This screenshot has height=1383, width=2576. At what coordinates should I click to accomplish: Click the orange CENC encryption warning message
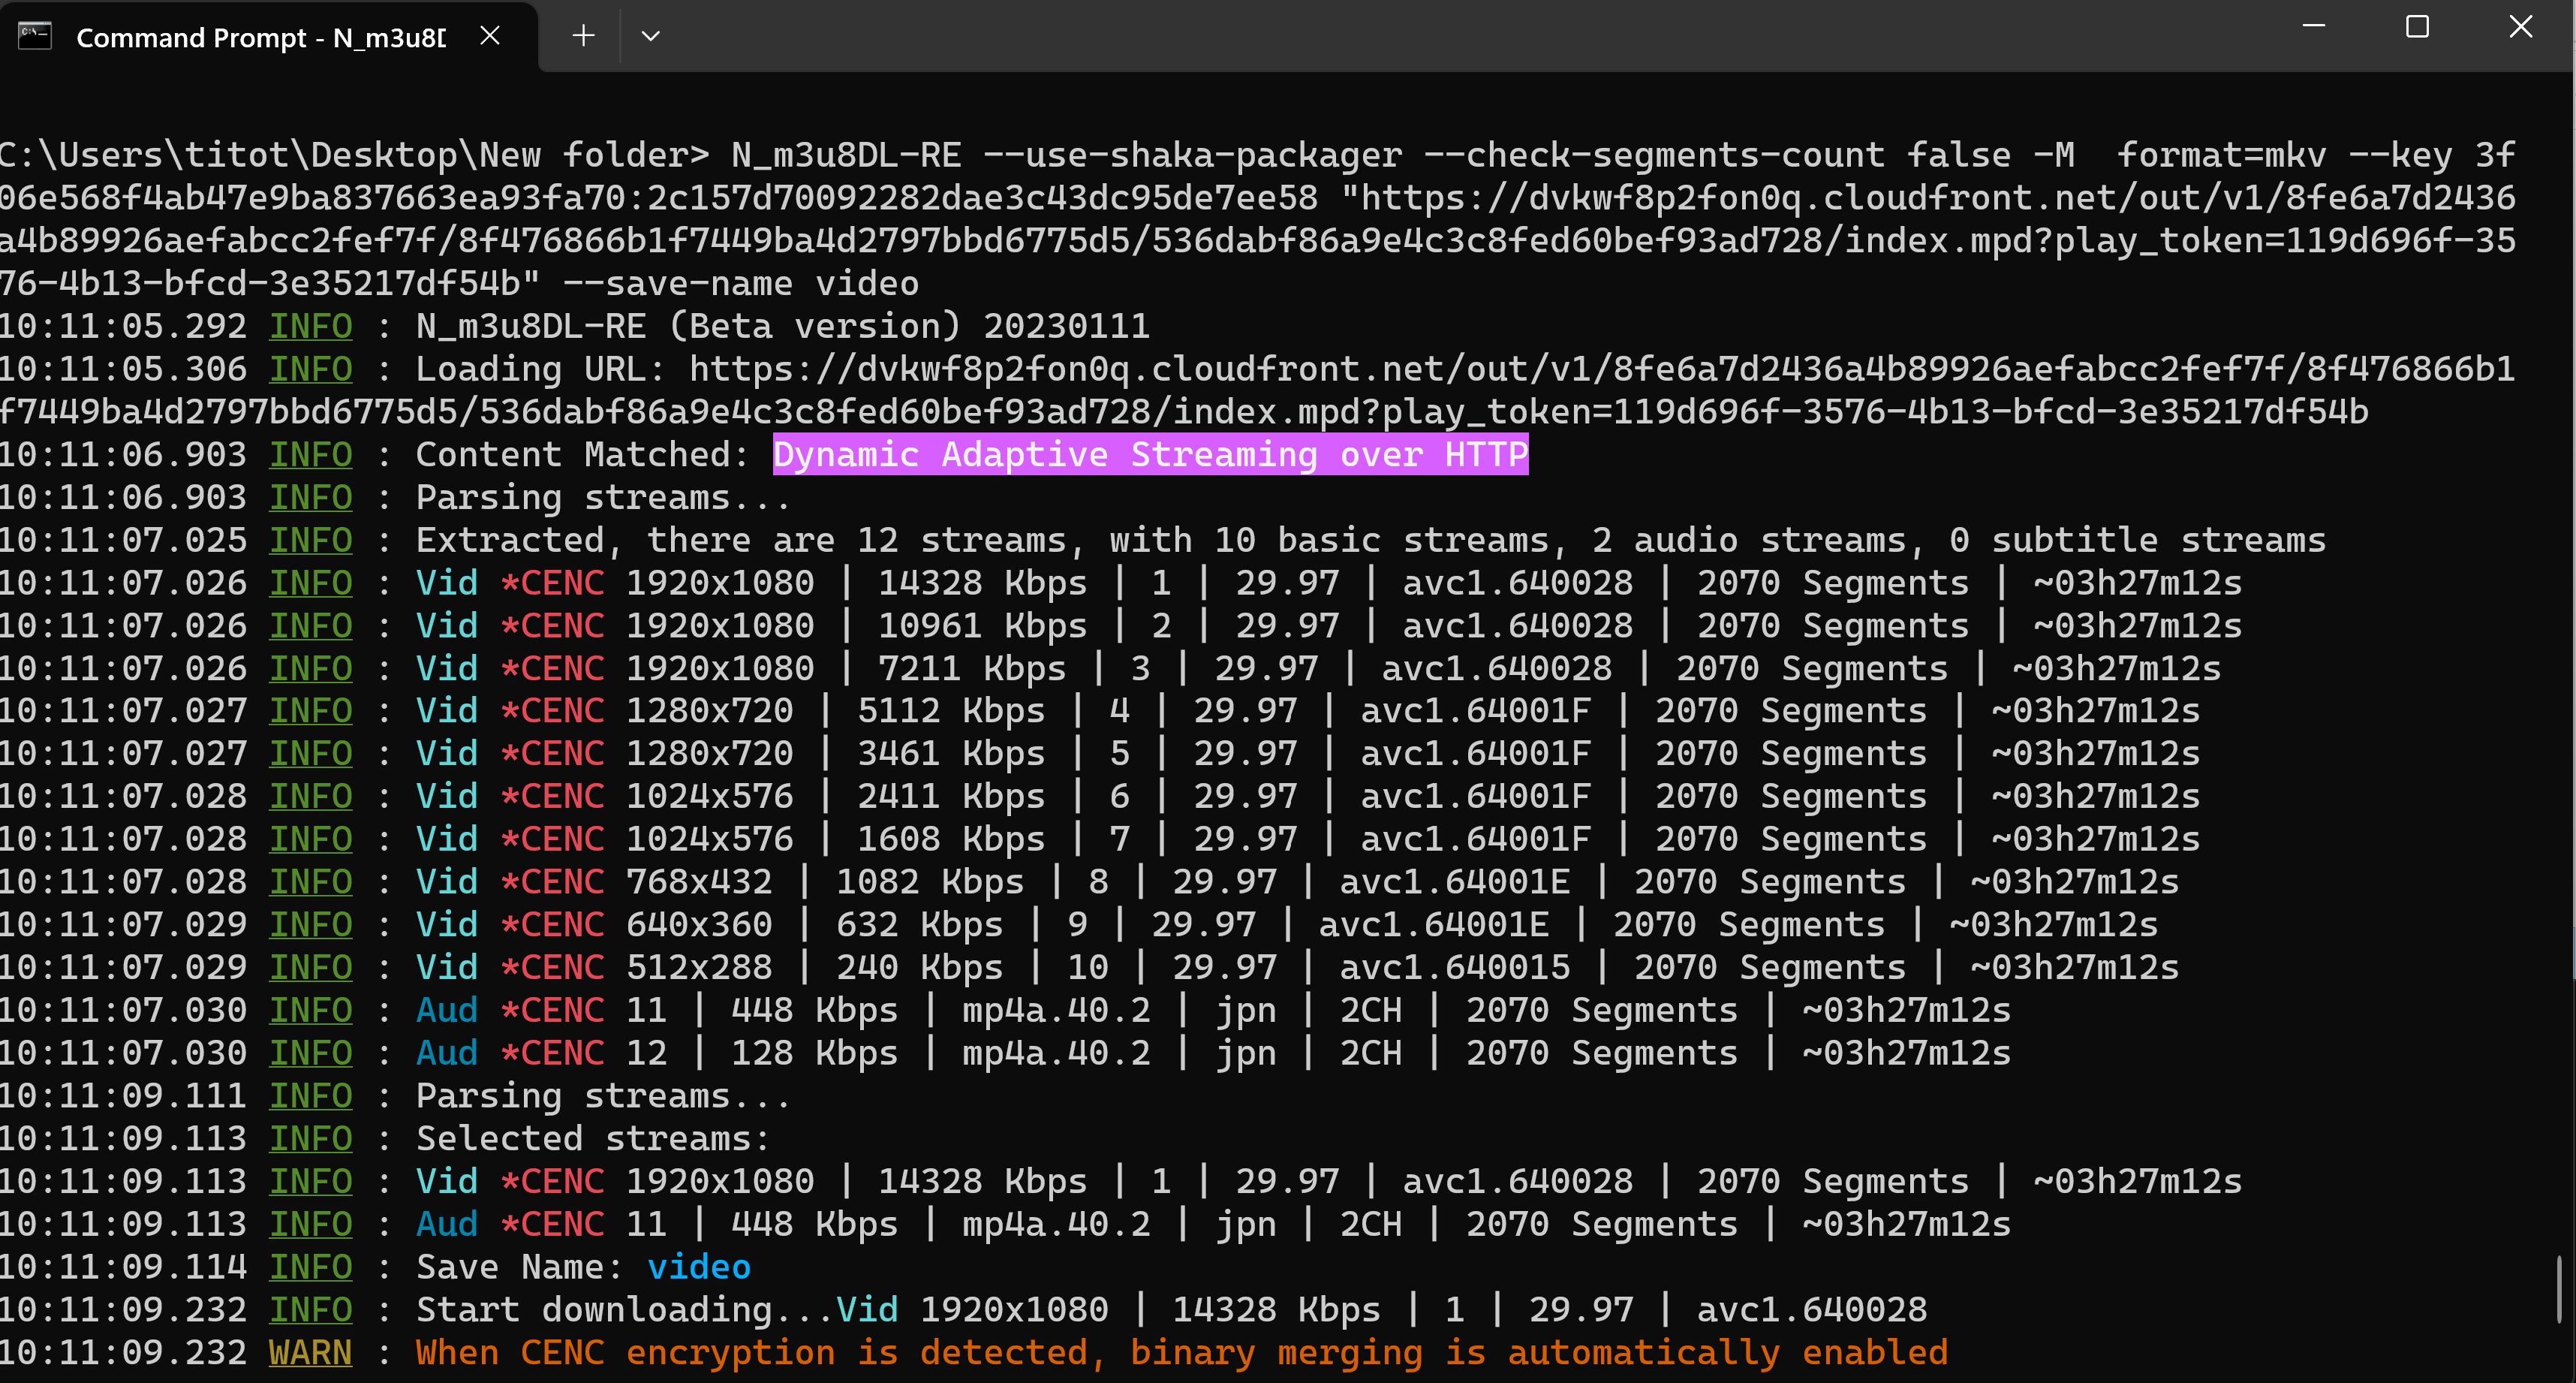pyautogui.click(x=1180, y=1353)
